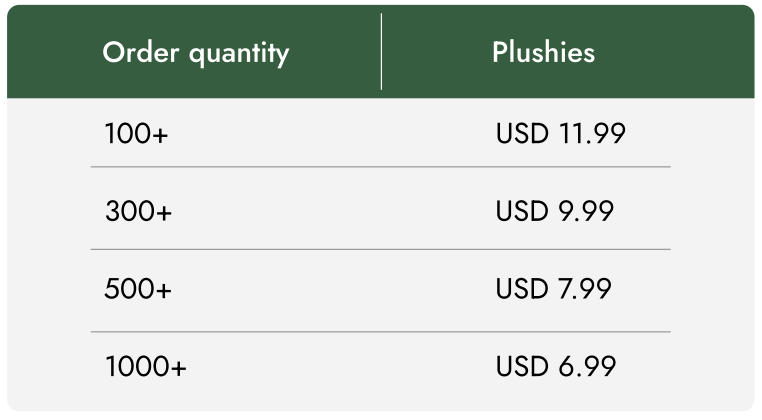762x420 pixels.
Task: Click the vertical divider in the green header
Action: click(381, 52)
